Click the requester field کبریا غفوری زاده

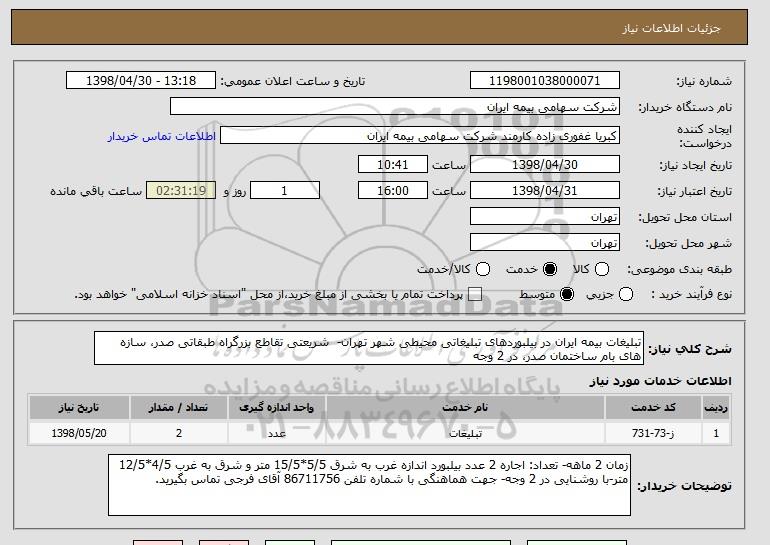[420, 136]
